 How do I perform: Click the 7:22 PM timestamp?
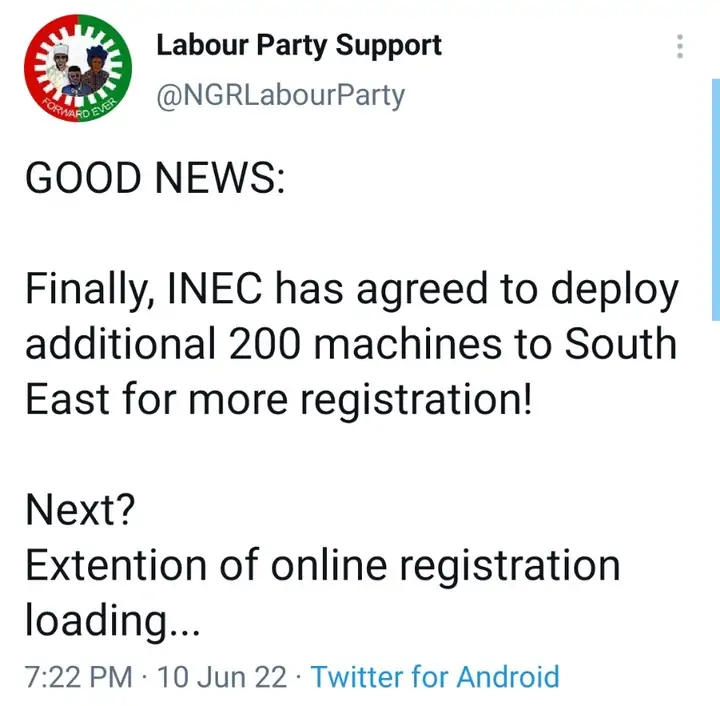78,676
